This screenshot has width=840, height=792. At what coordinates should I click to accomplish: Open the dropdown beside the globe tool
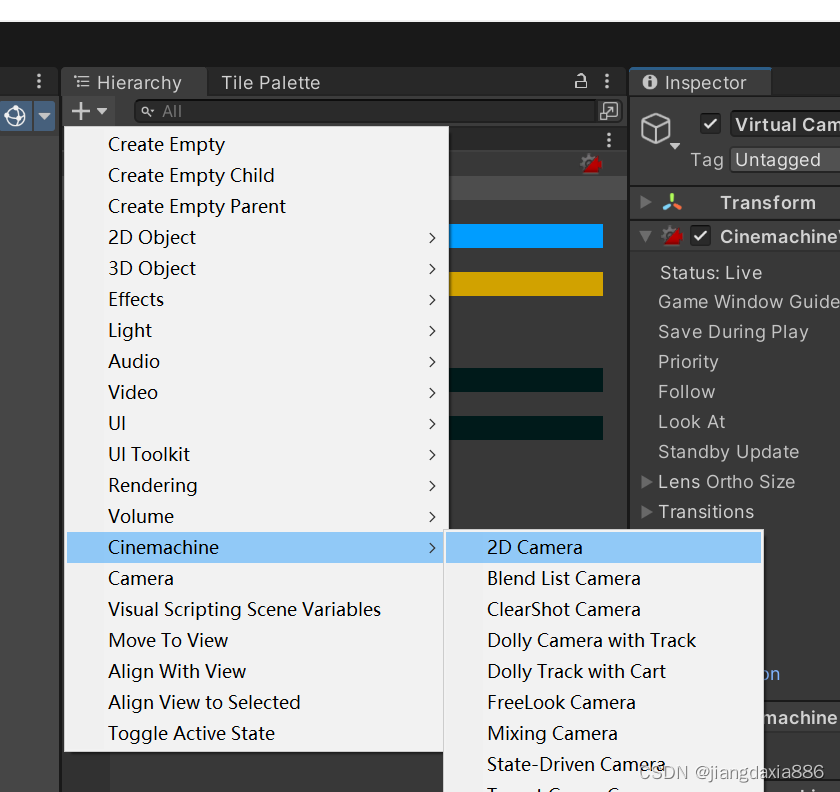[44, 116]
